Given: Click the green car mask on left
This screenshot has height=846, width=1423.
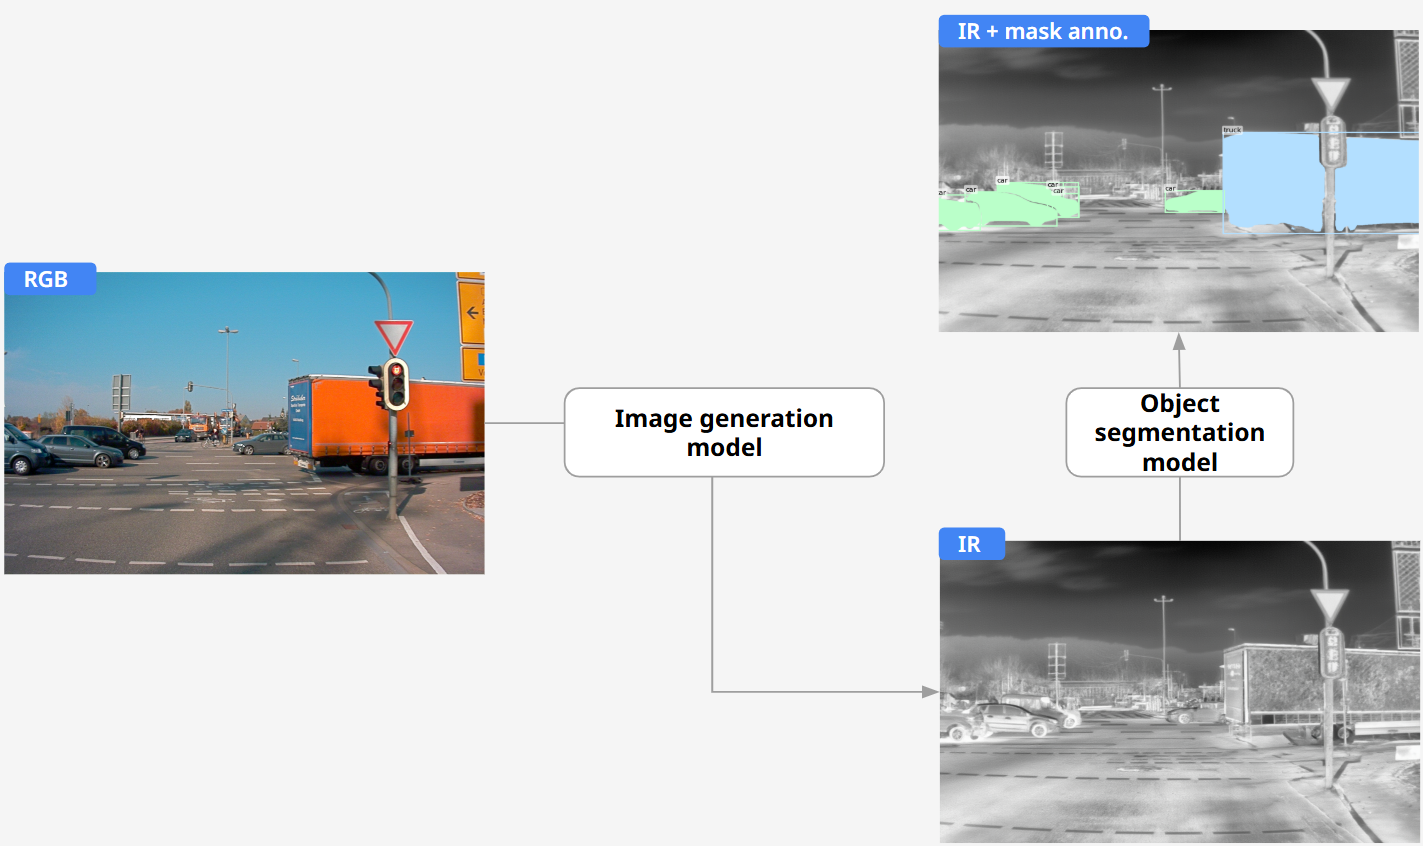Looking at the screenshot, I should point(1005,207).
